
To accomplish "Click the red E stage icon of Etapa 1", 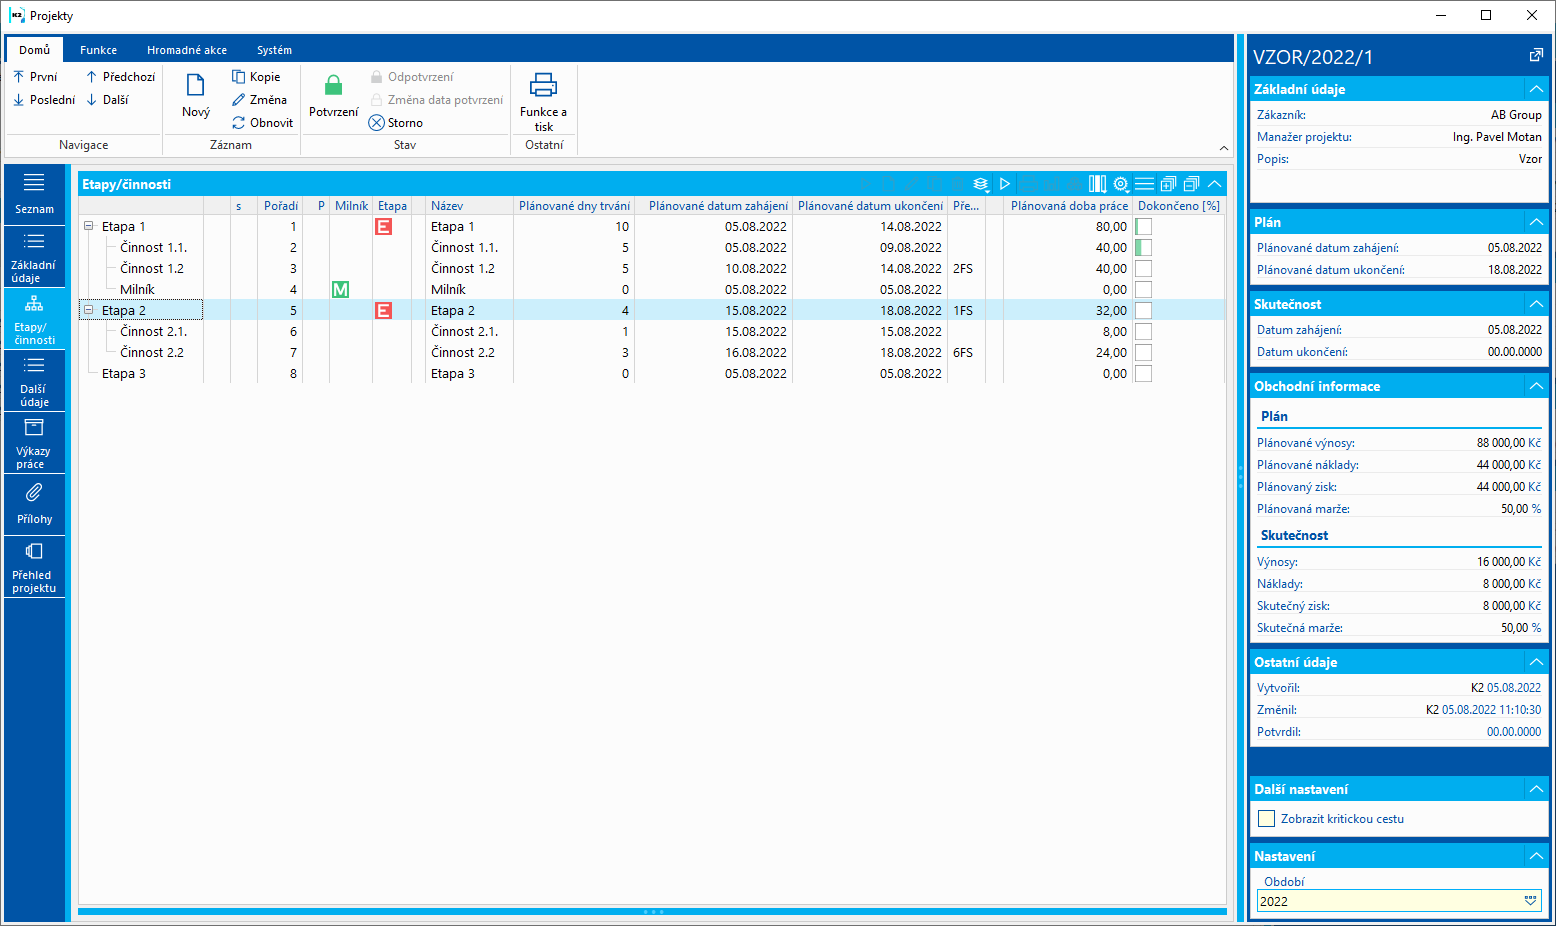I will [x=383, y=227].
